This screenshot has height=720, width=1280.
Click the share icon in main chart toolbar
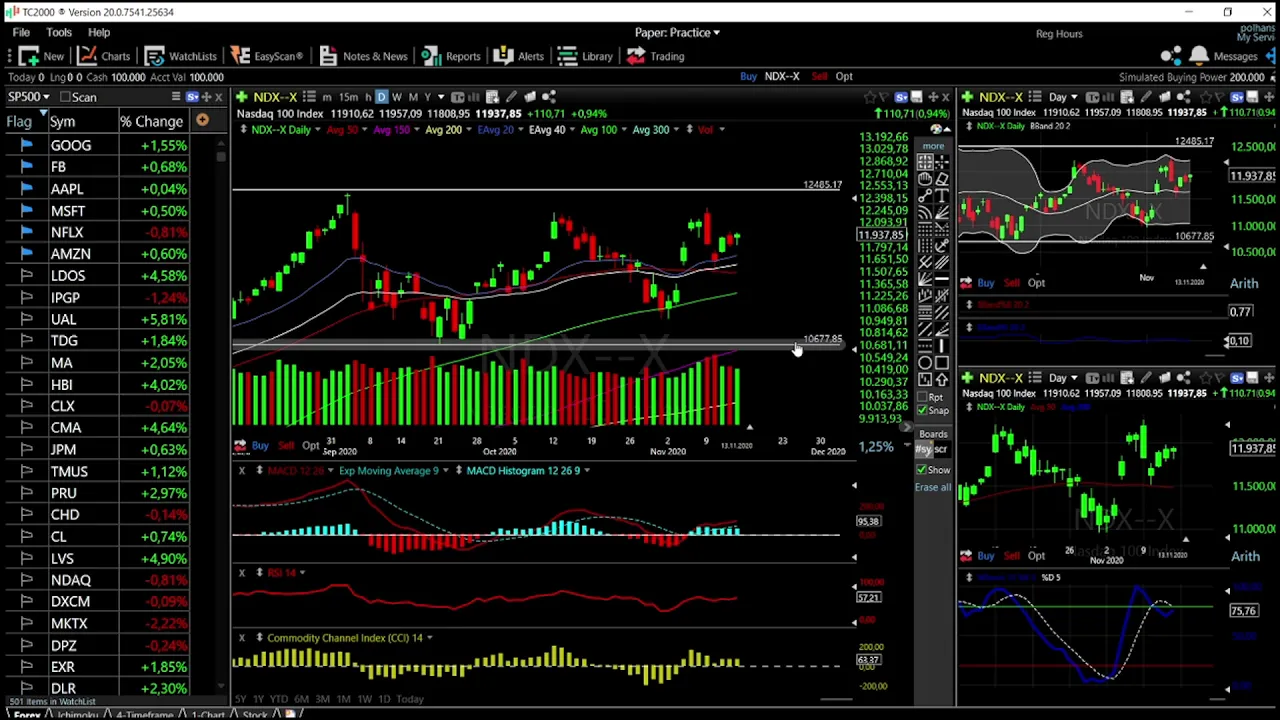click(x=549, y=97)
